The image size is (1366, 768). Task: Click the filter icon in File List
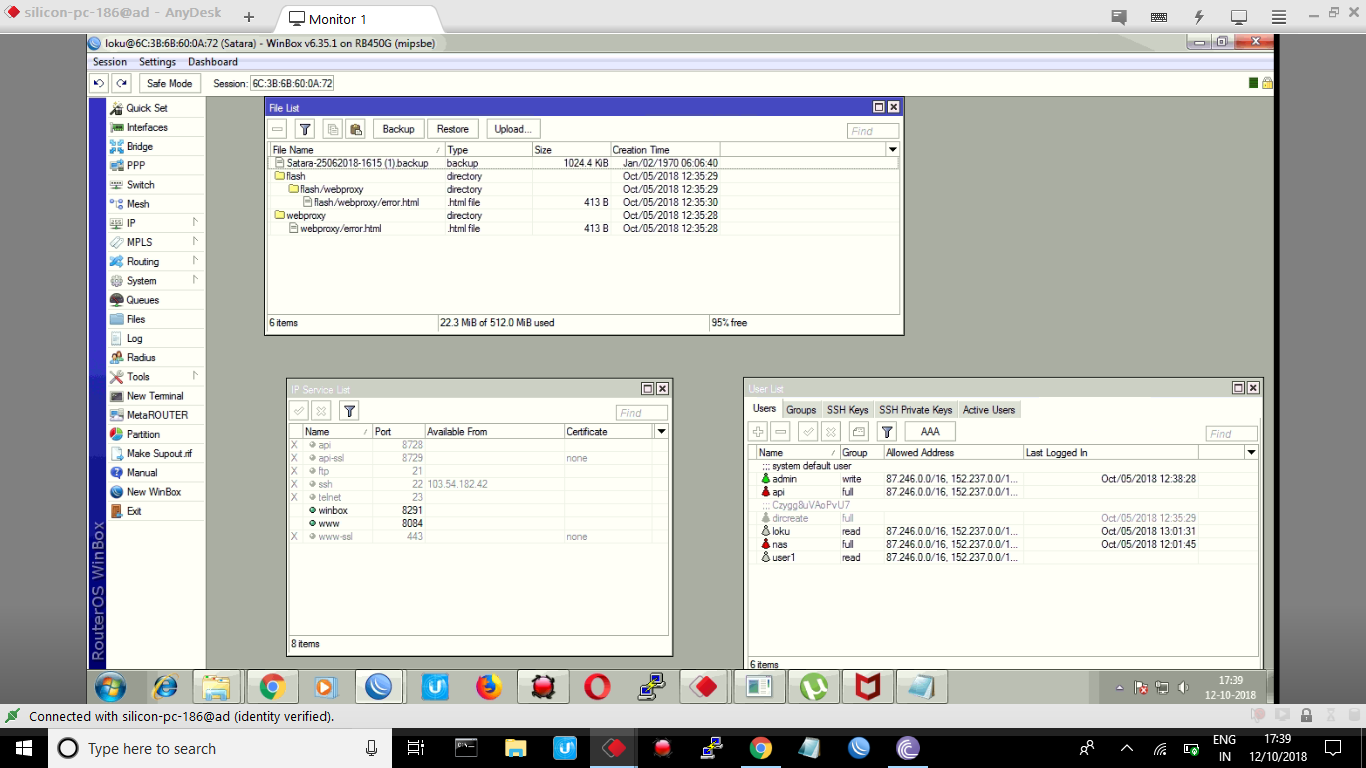pyautogui.click(x=306, y=129)
